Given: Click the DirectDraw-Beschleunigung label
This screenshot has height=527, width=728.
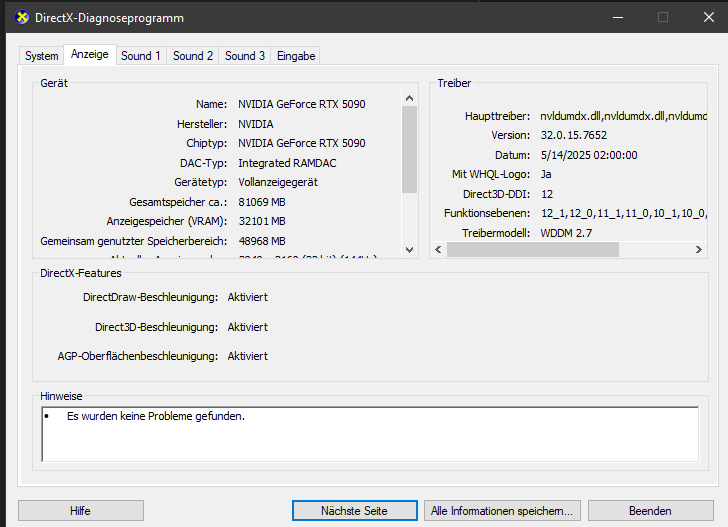Looking at the screenshot, I should [150, 297].
